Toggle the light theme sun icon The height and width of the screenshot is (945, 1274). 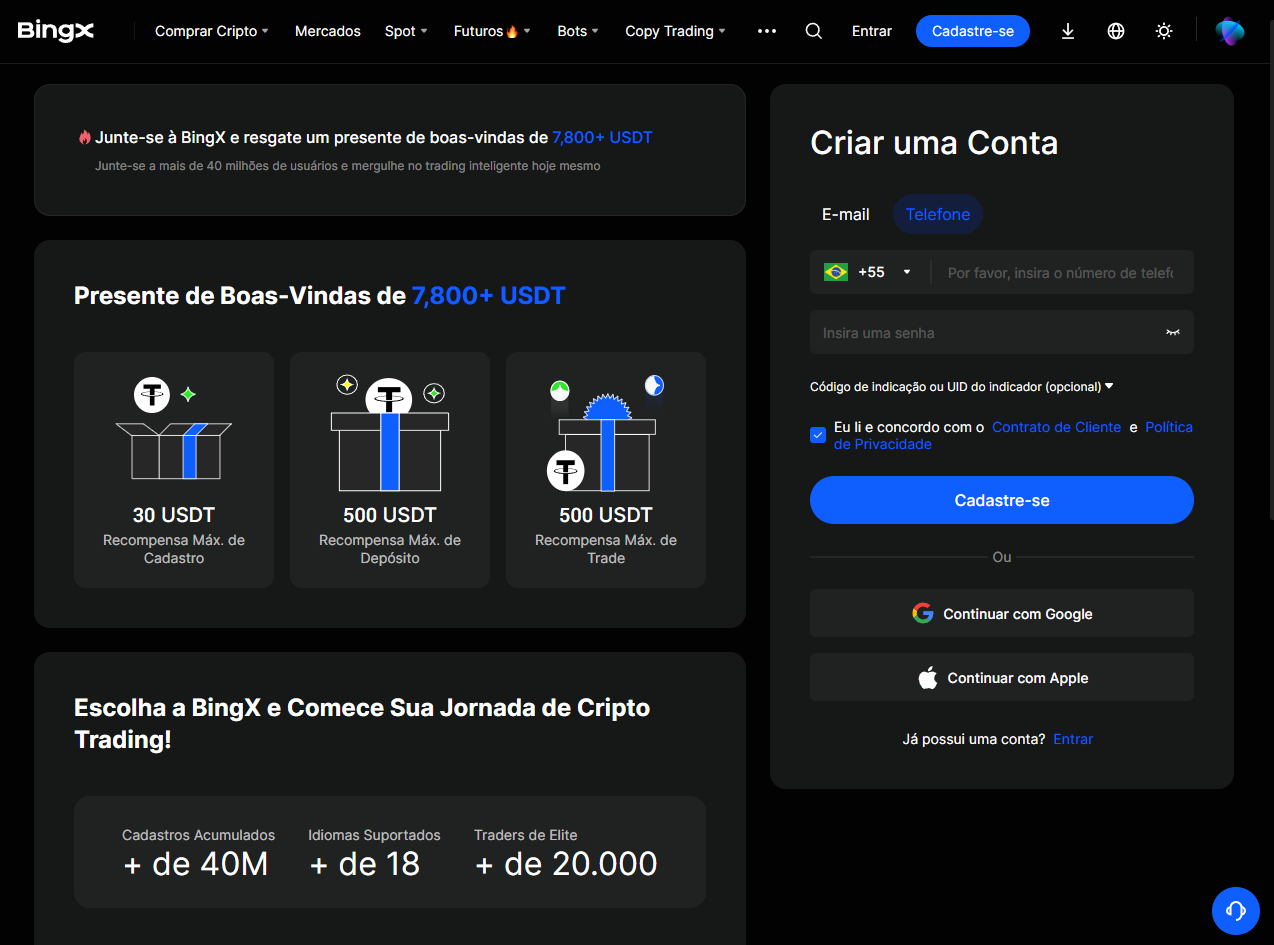pos(1164,31)
